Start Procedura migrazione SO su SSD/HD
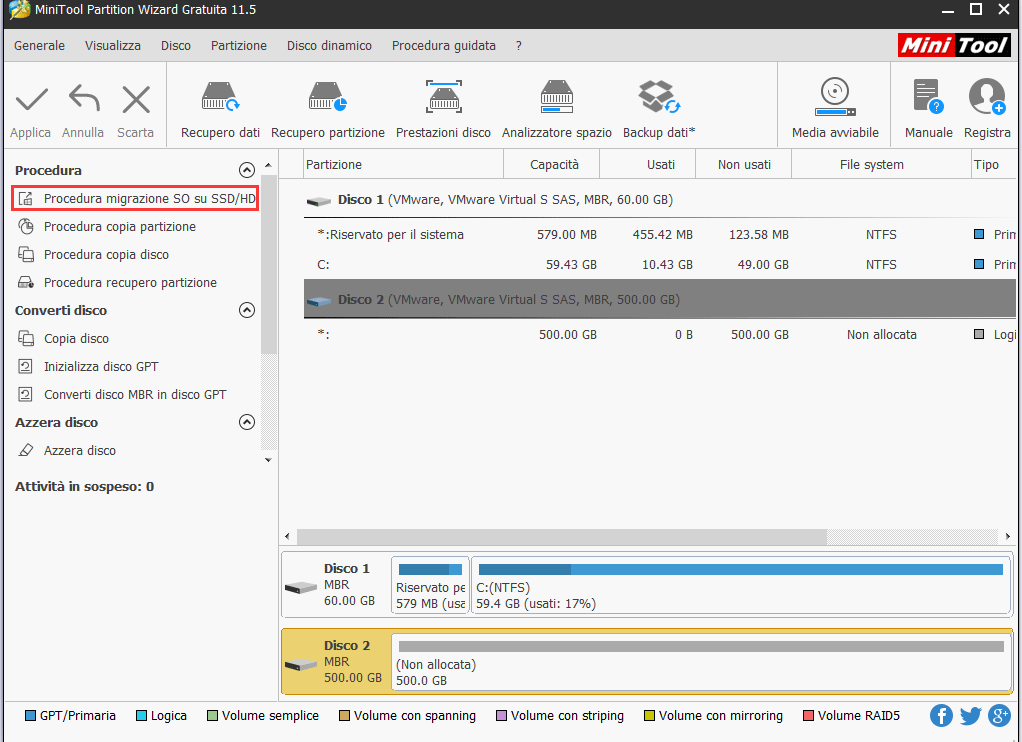The height and width of the screenshot is (742, 1022). pos(148,199)
